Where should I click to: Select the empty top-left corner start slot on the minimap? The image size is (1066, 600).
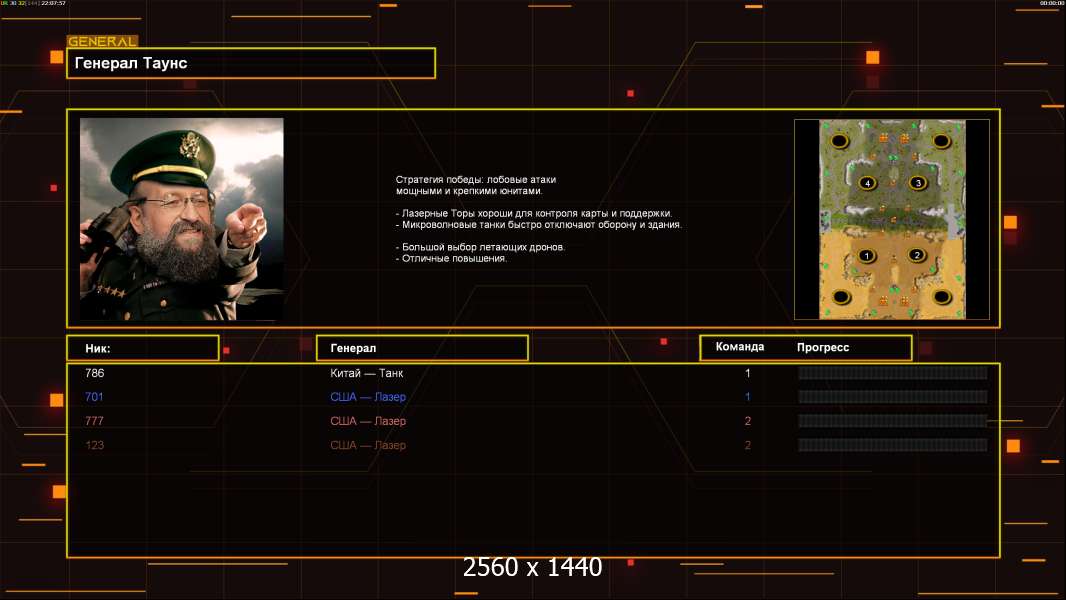coord(840,141)
